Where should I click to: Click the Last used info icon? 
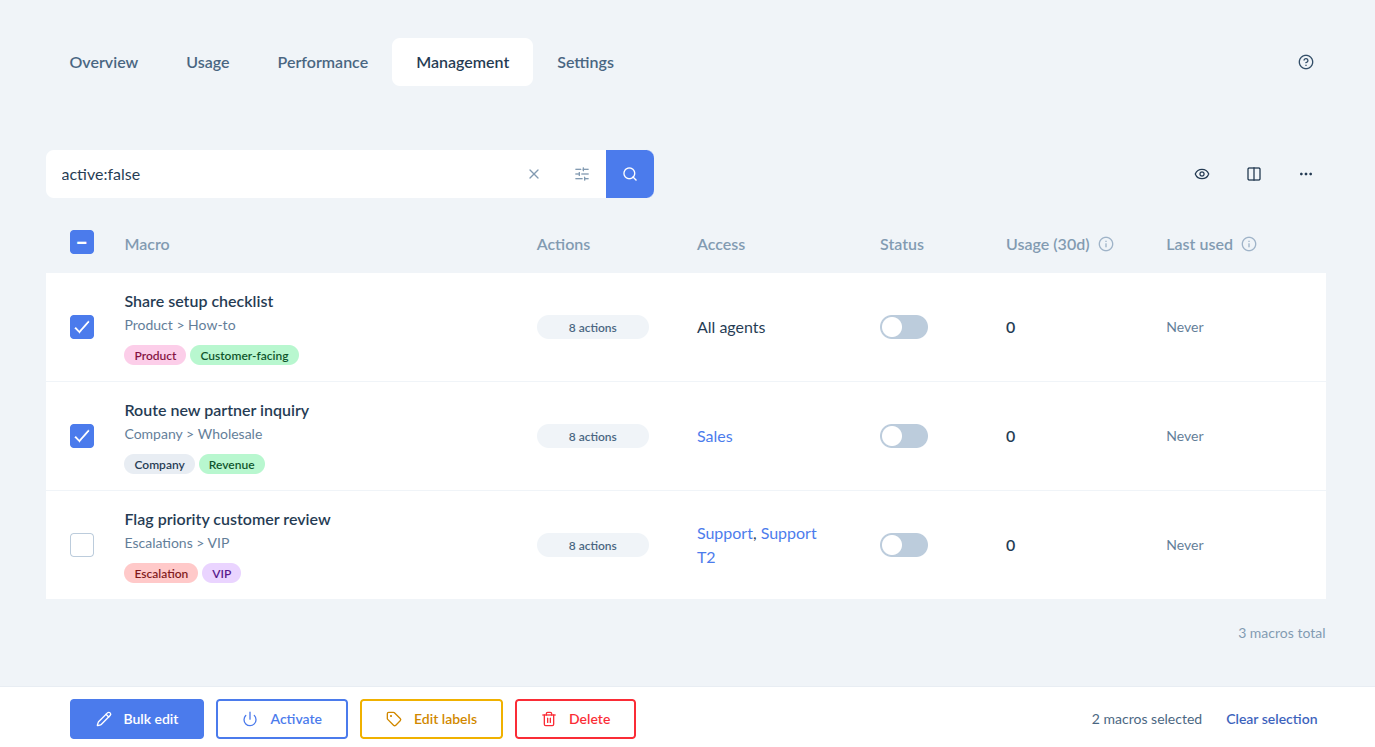click(x=1249, y=244)
